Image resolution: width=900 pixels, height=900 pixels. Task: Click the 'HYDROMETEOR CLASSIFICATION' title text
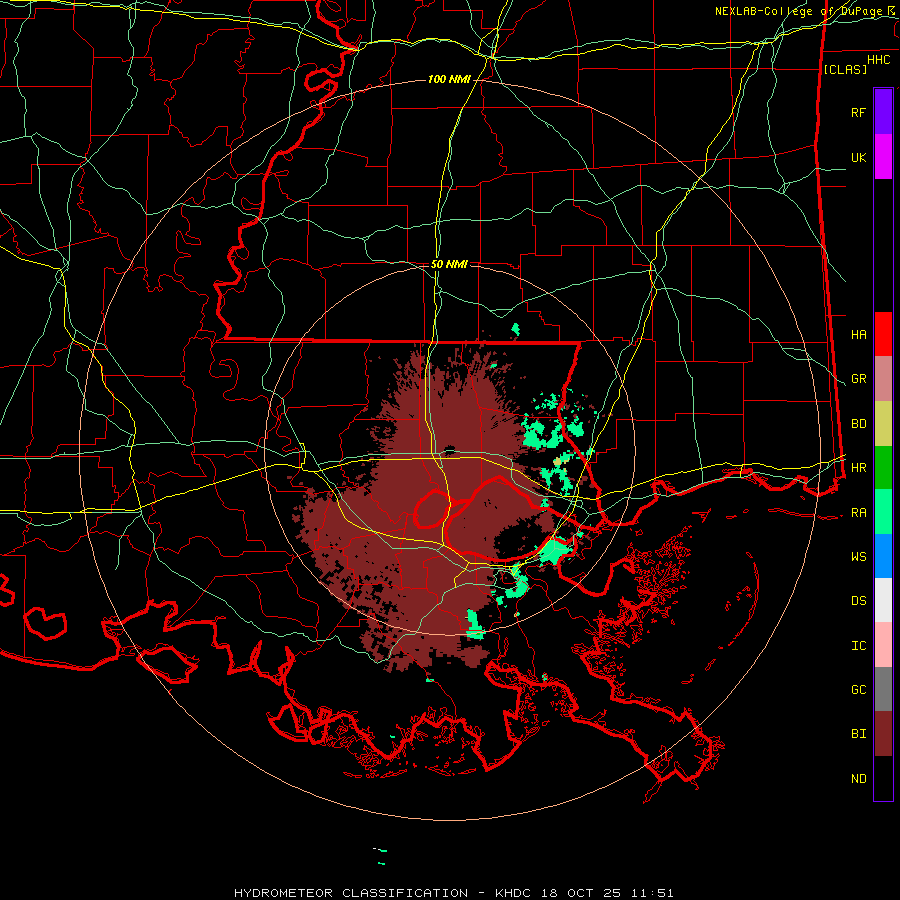(351, 893)
